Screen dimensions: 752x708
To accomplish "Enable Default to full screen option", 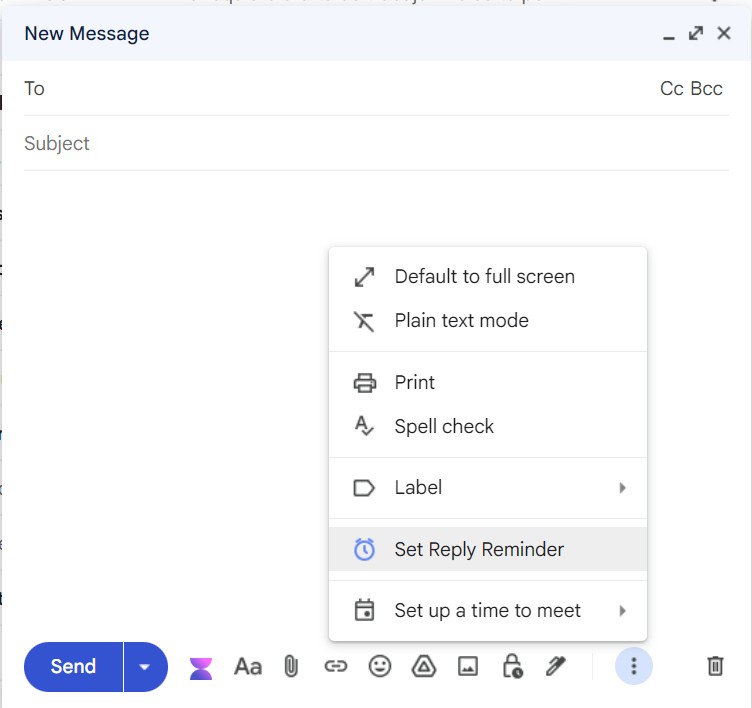I will 484,277.
